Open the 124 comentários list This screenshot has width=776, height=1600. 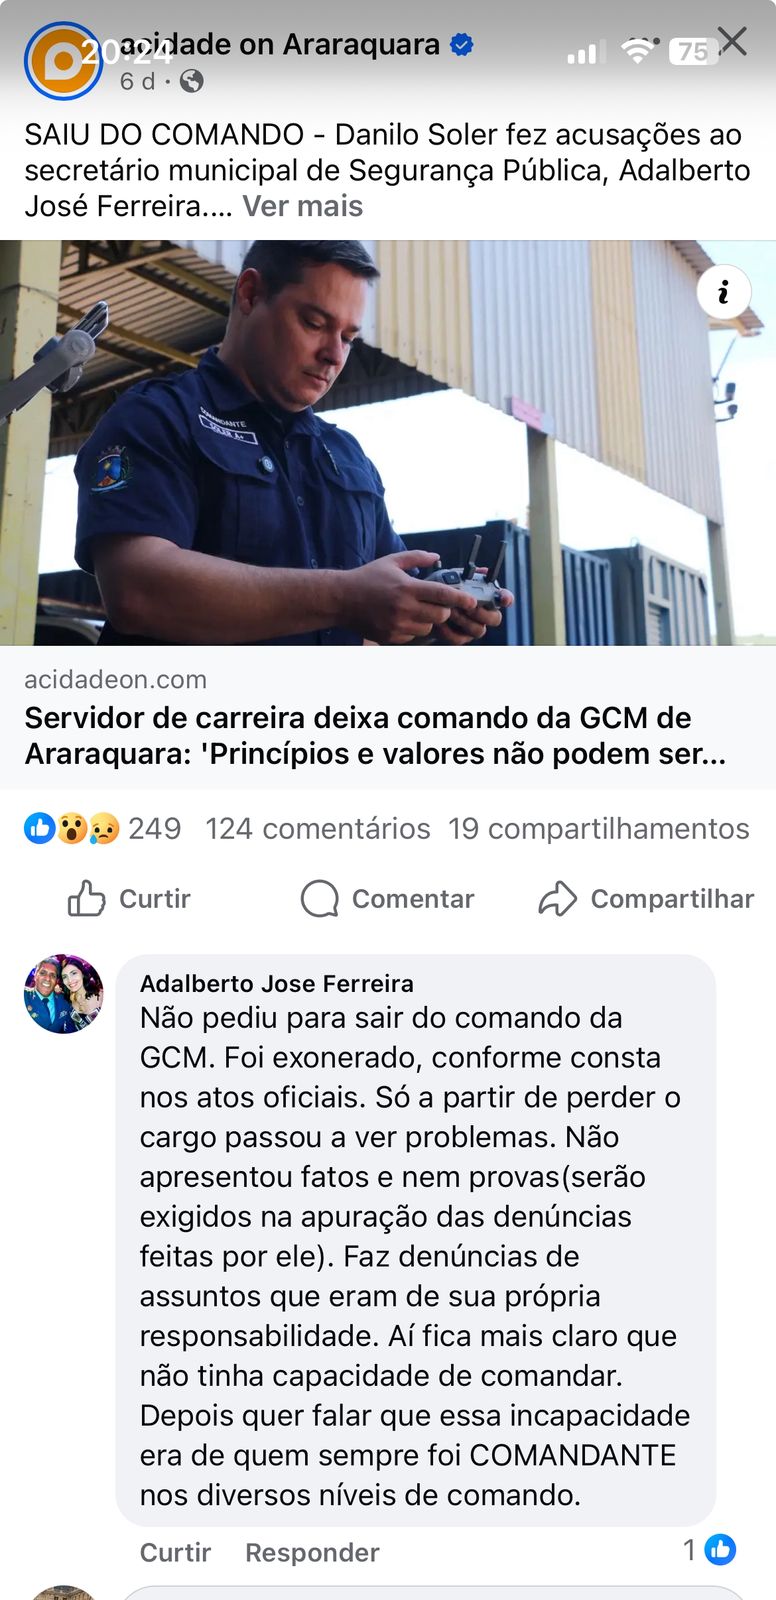318,828
